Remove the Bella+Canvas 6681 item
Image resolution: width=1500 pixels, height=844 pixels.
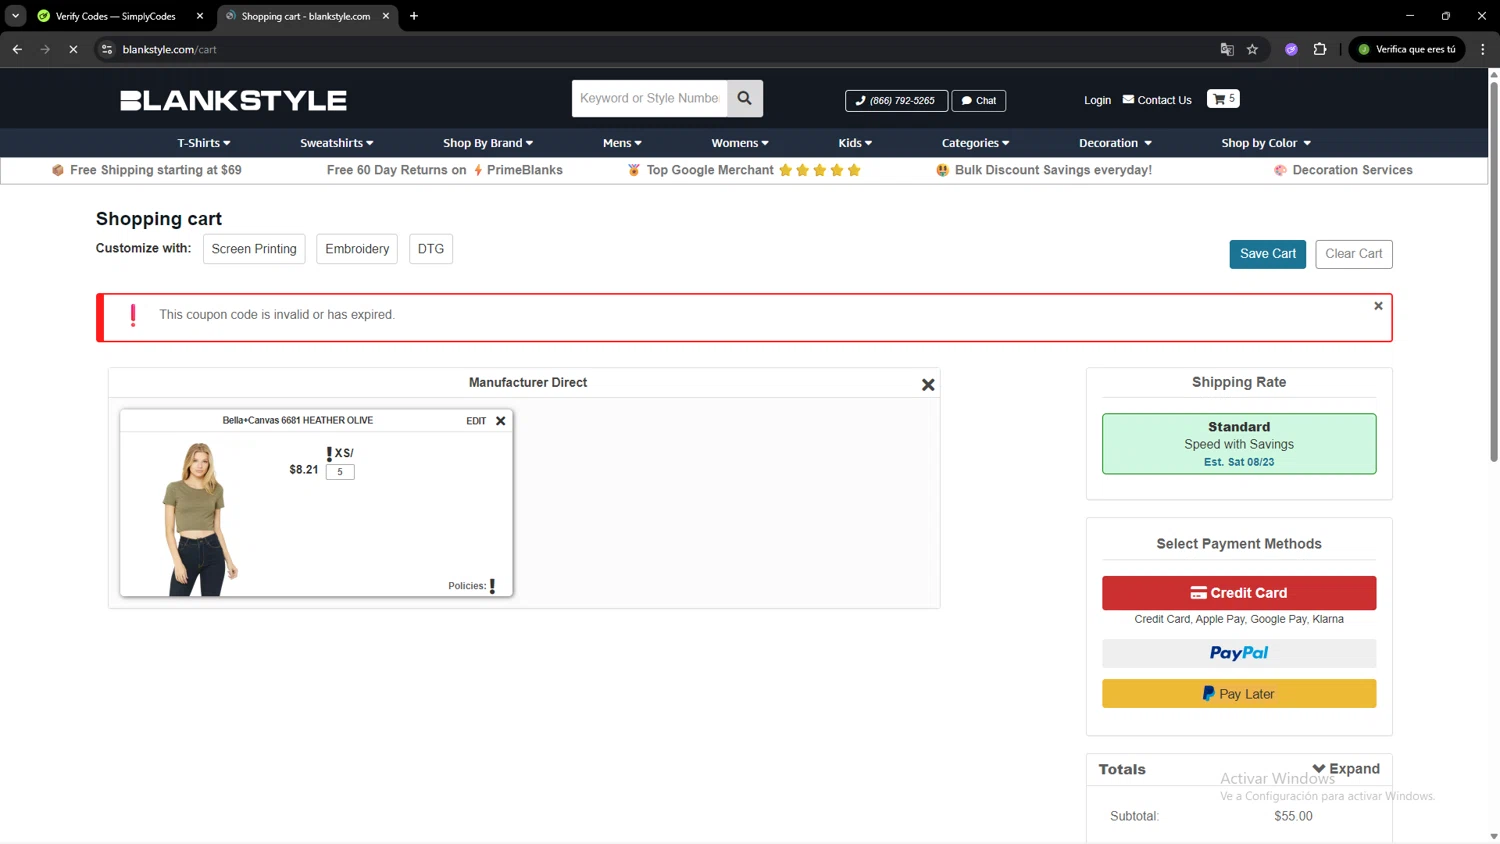pos(501,421)
